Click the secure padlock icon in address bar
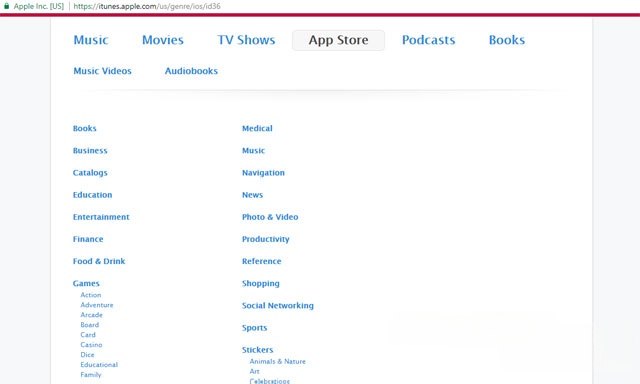Screen dimensions: 640x384 7,6
